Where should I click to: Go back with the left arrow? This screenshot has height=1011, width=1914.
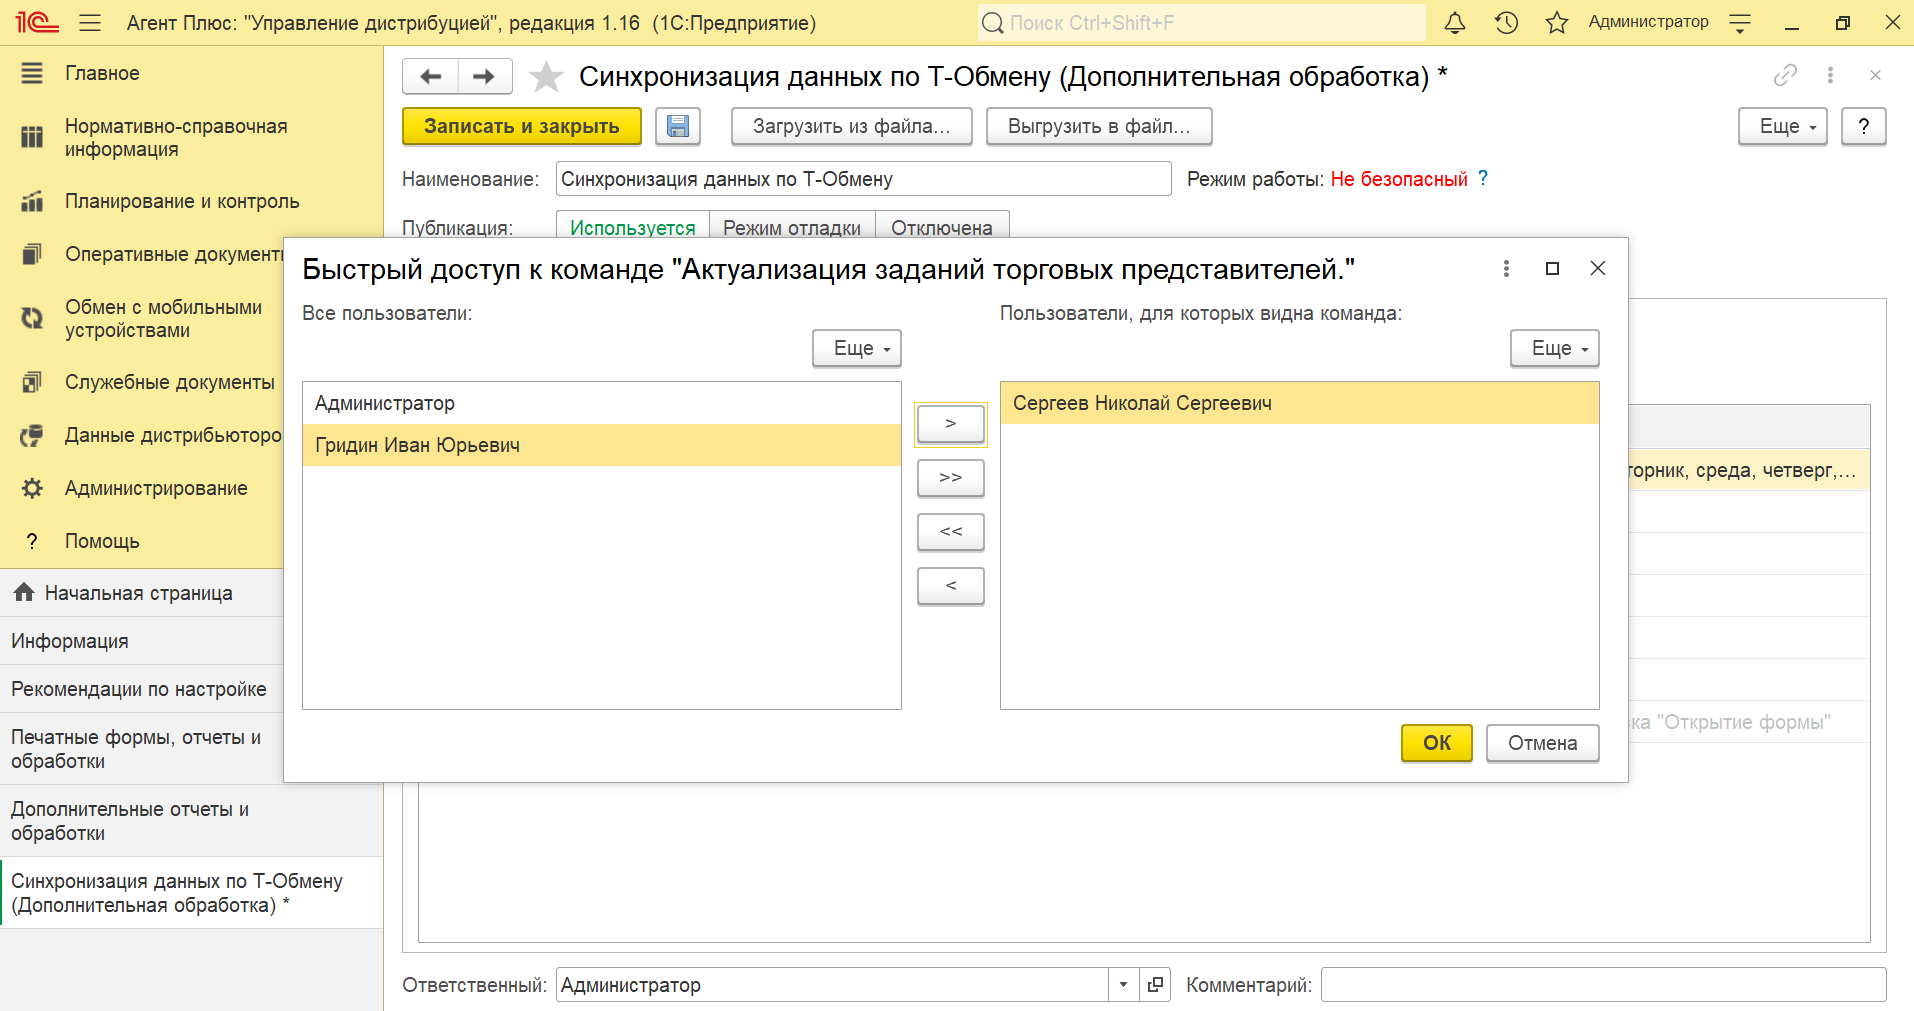(x=430, y=76)
